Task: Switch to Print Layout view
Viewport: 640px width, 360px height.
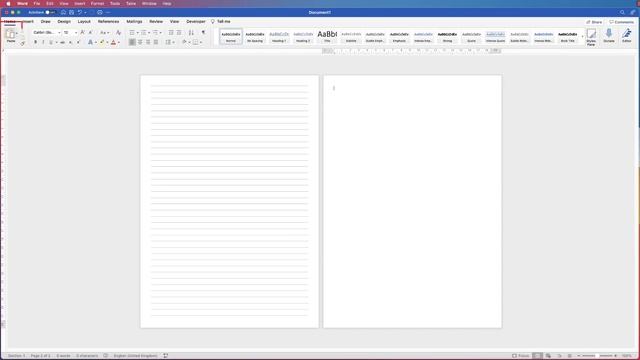Action: tap(538, 356)
